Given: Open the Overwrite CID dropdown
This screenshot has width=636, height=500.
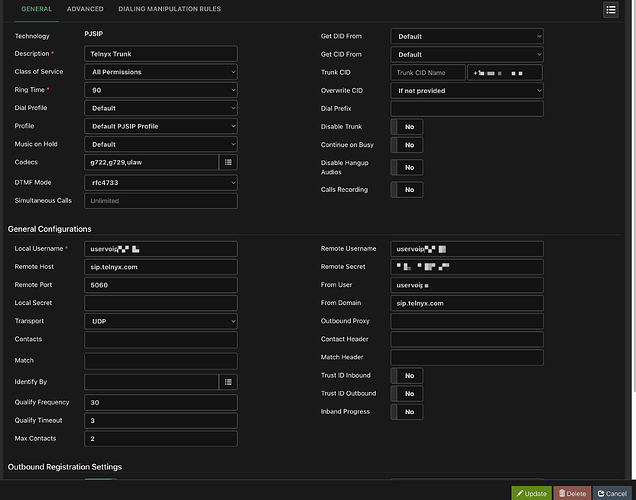Looking at the screenshot, I should [467, 91].
